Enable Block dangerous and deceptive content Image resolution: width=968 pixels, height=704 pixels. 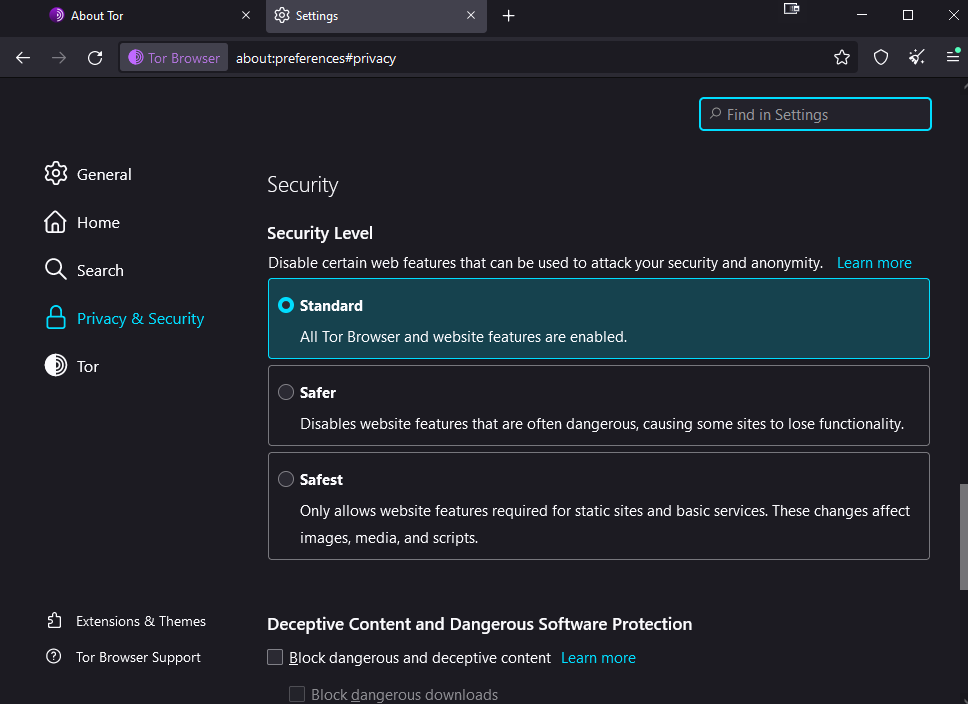tap(275, 657)
